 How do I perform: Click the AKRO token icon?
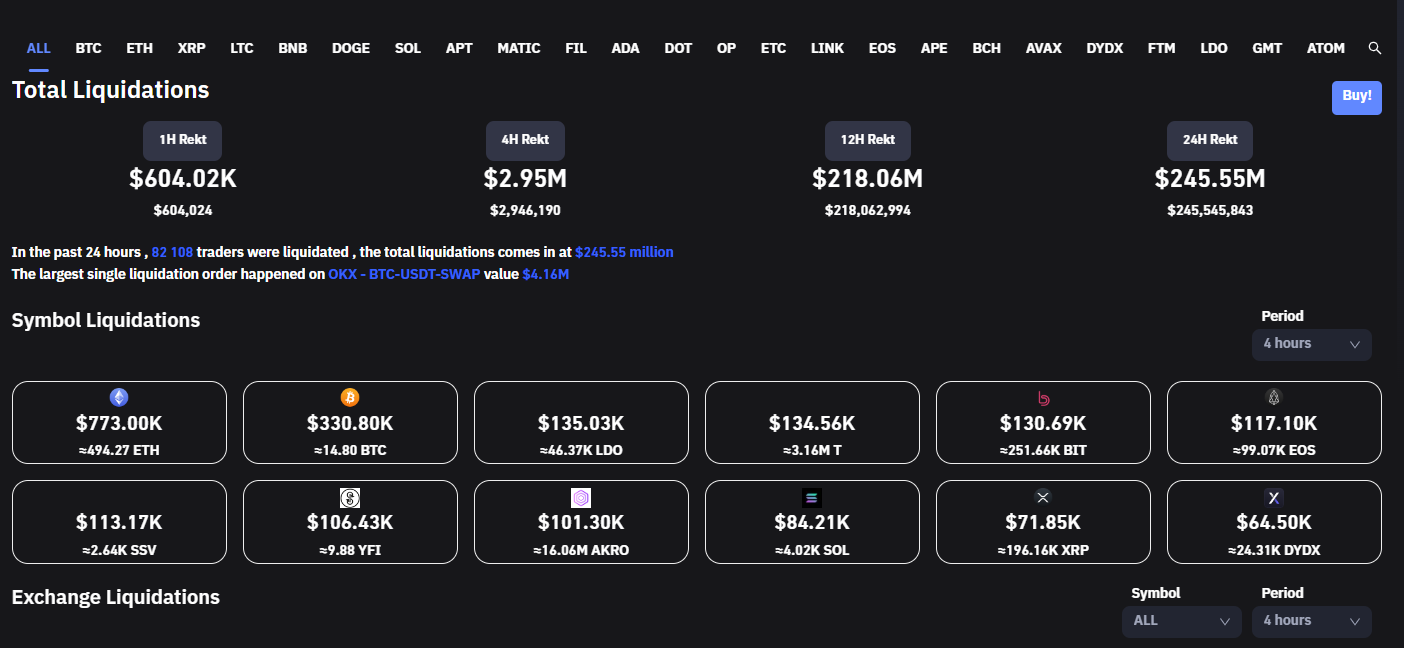(581, 497)
